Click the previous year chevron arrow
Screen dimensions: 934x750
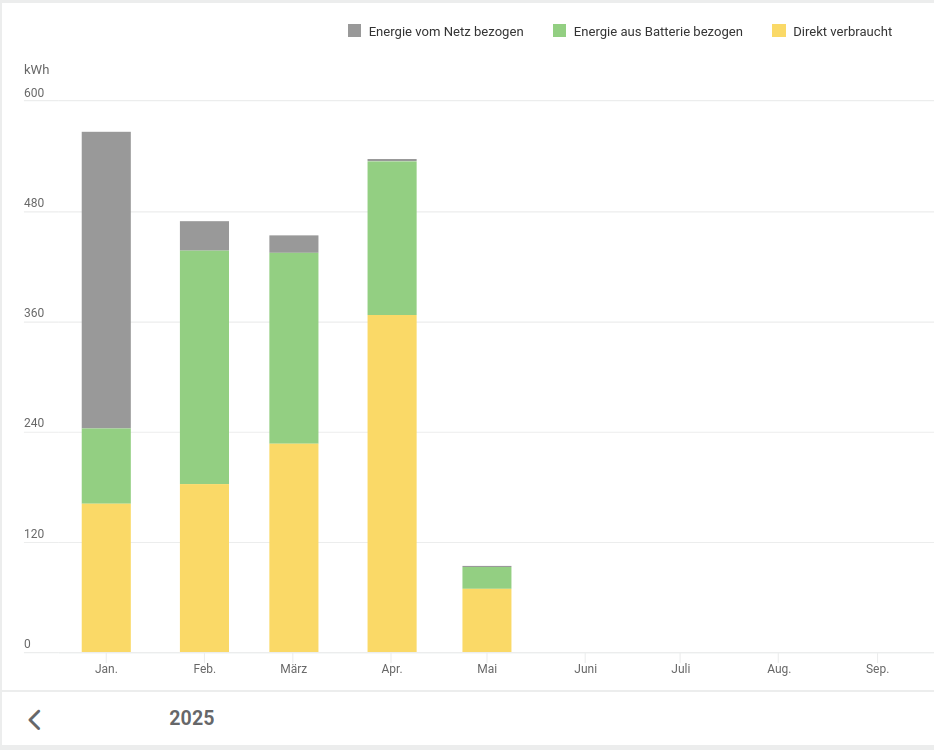(x=35, y=719)
